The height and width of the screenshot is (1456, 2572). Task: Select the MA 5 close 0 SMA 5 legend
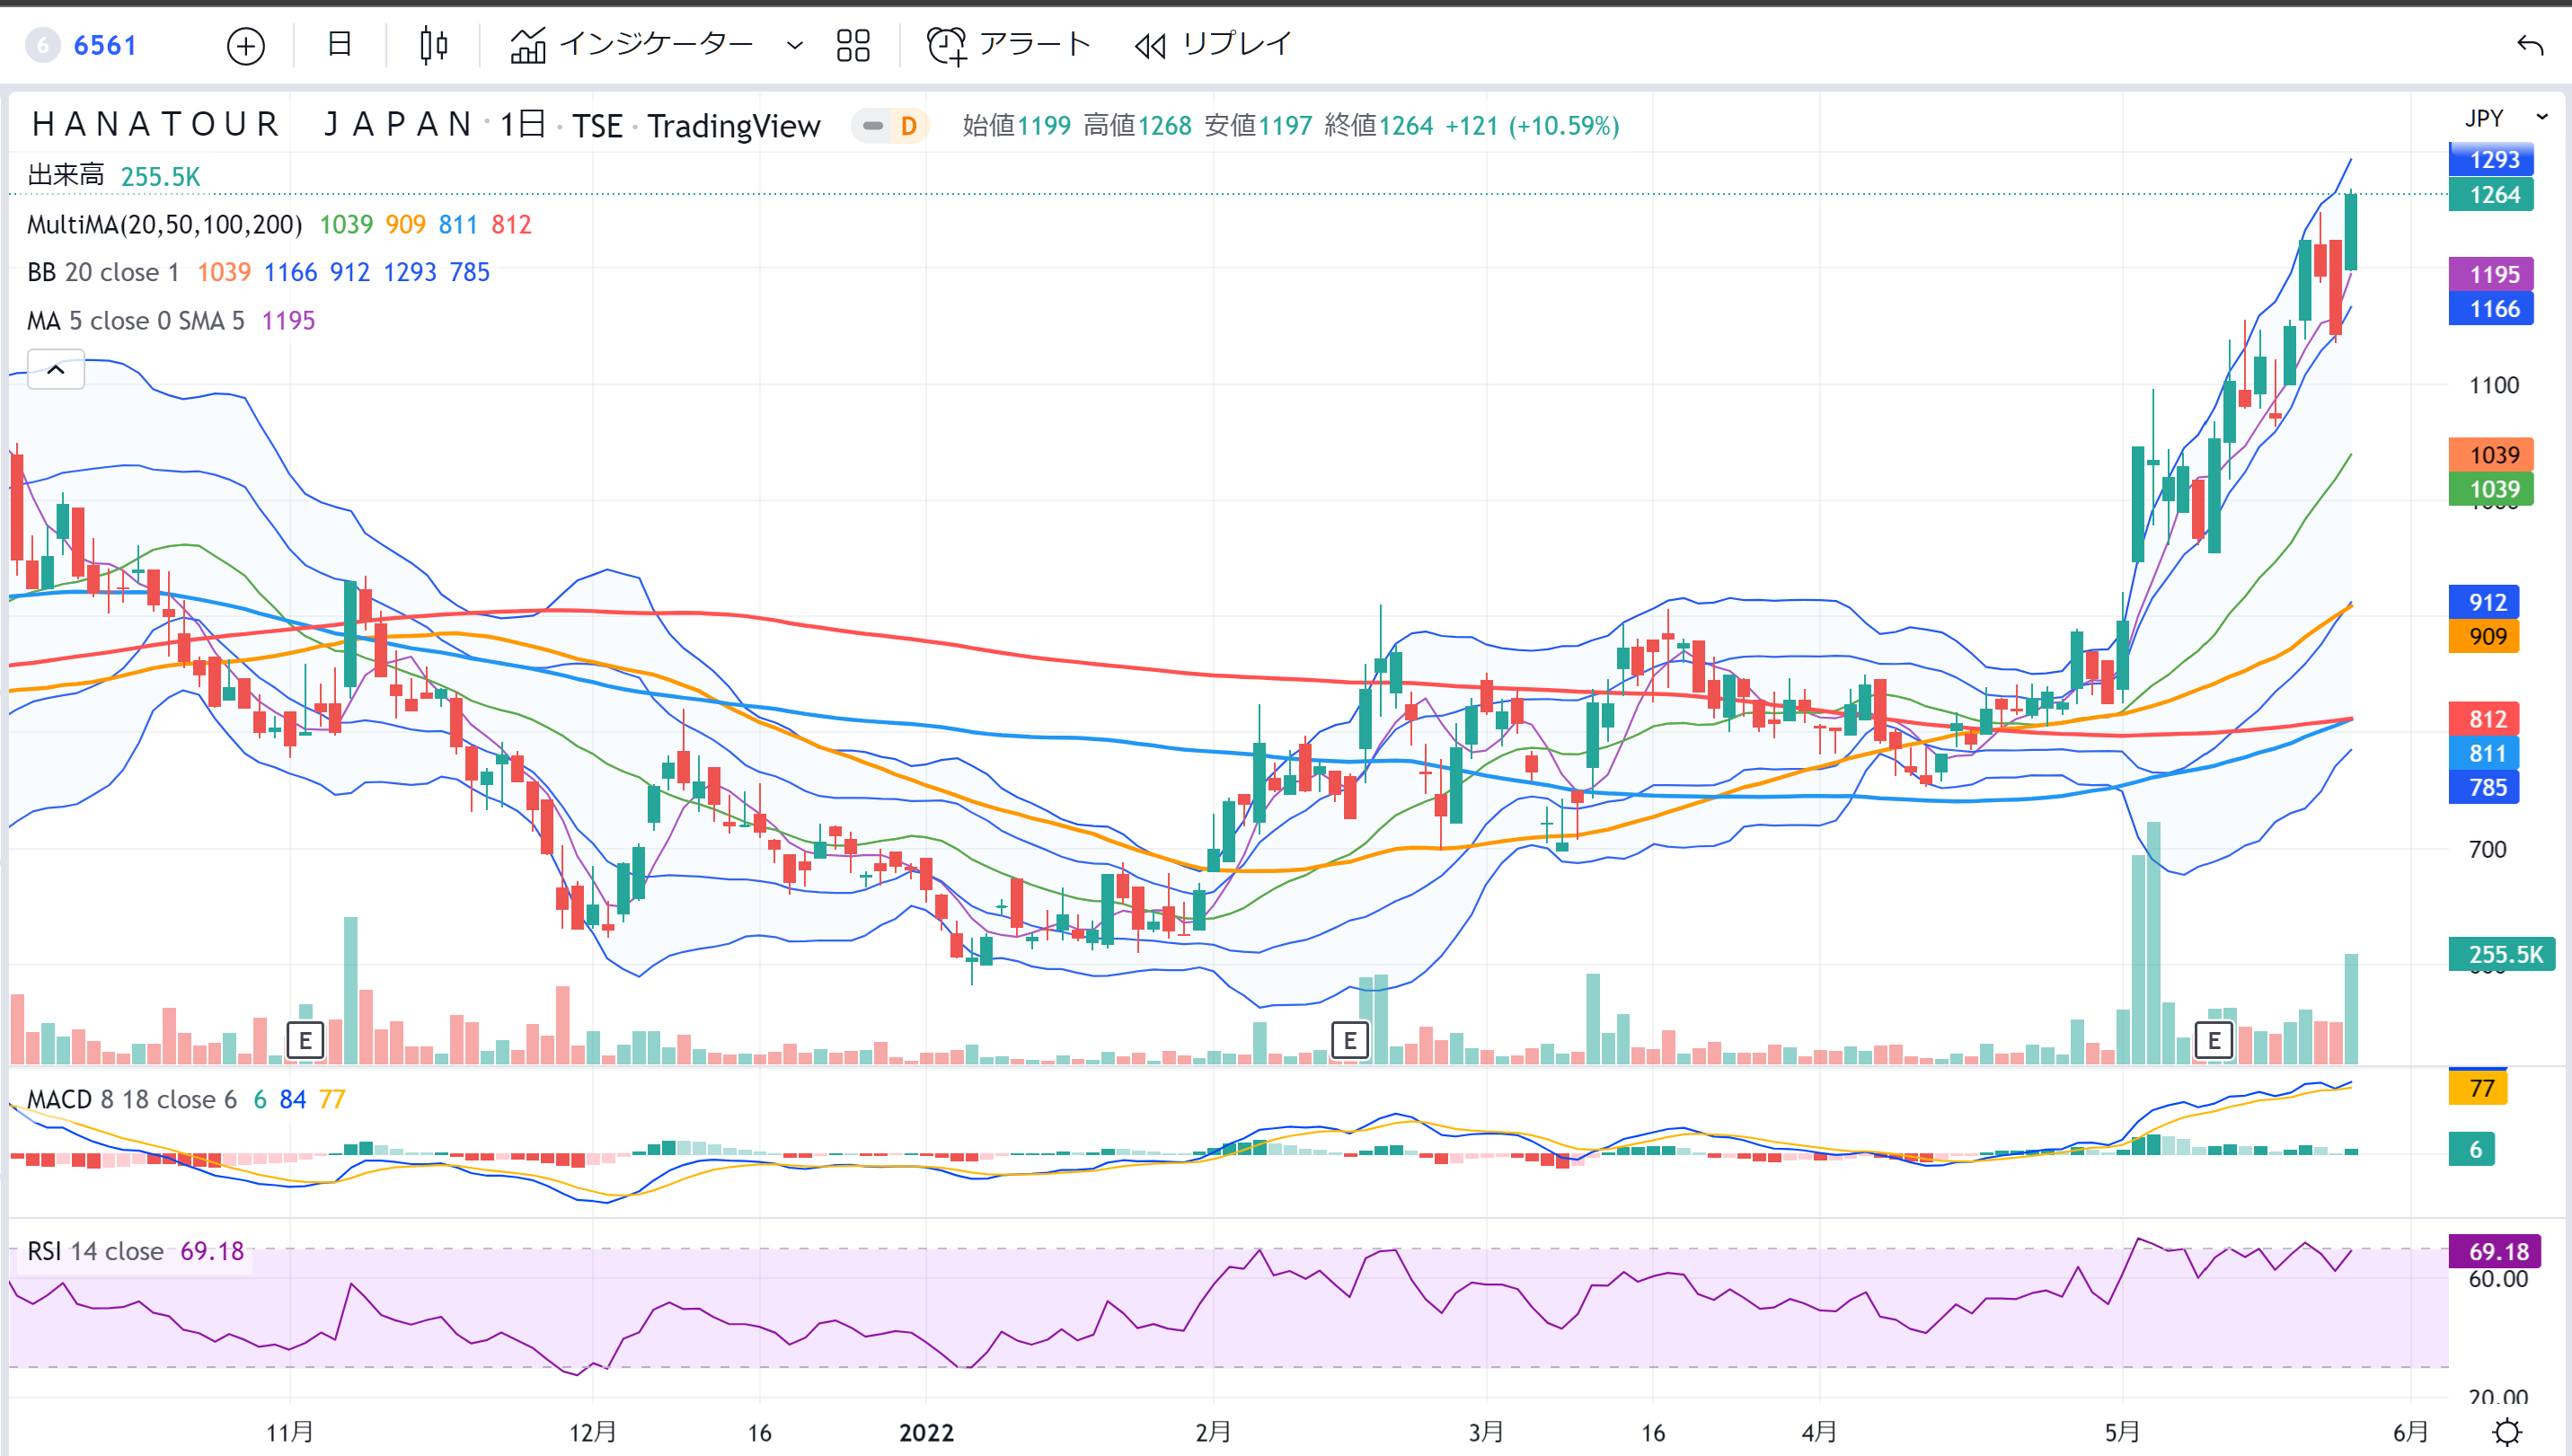(x=136, y=320)
